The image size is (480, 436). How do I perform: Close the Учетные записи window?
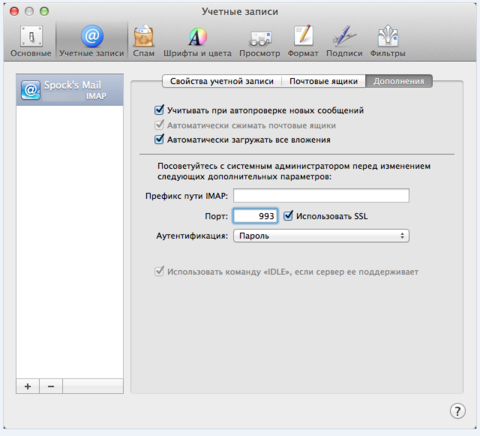(x=14, y=11)
